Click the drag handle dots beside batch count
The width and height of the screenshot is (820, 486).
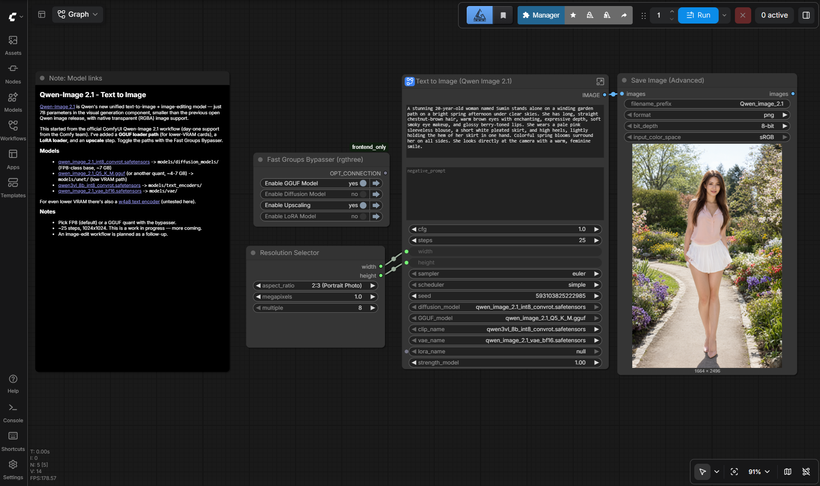[643, 16]
